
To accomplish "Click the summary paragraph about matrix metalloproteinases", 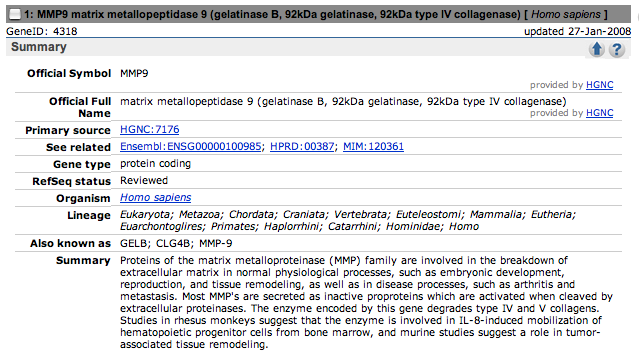I will pyautogui.click(x=366, y=302).
